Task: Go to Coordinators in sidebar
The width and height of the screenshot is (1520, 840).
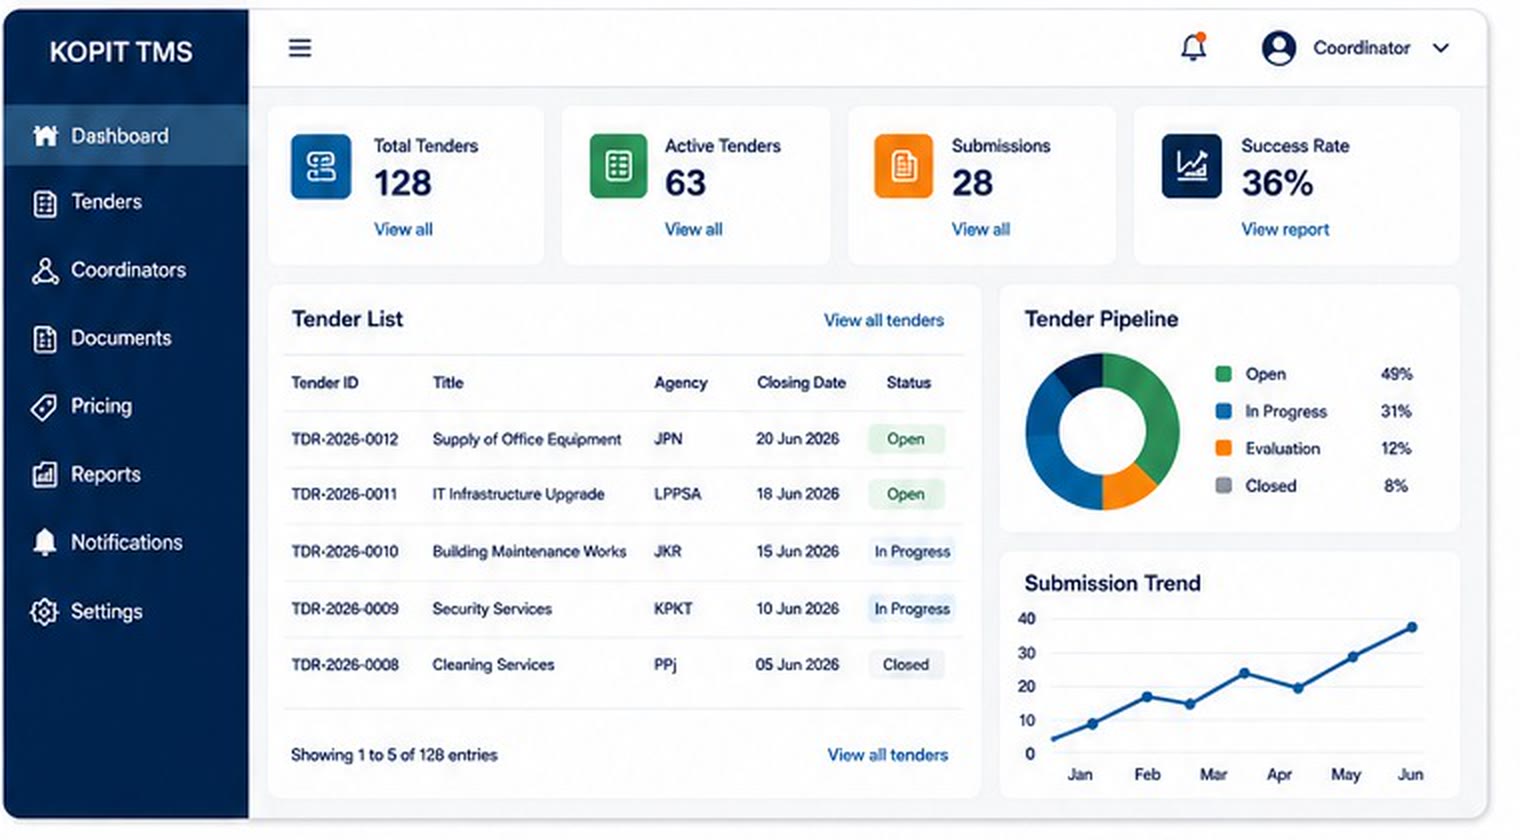Action: coord(125,270)
